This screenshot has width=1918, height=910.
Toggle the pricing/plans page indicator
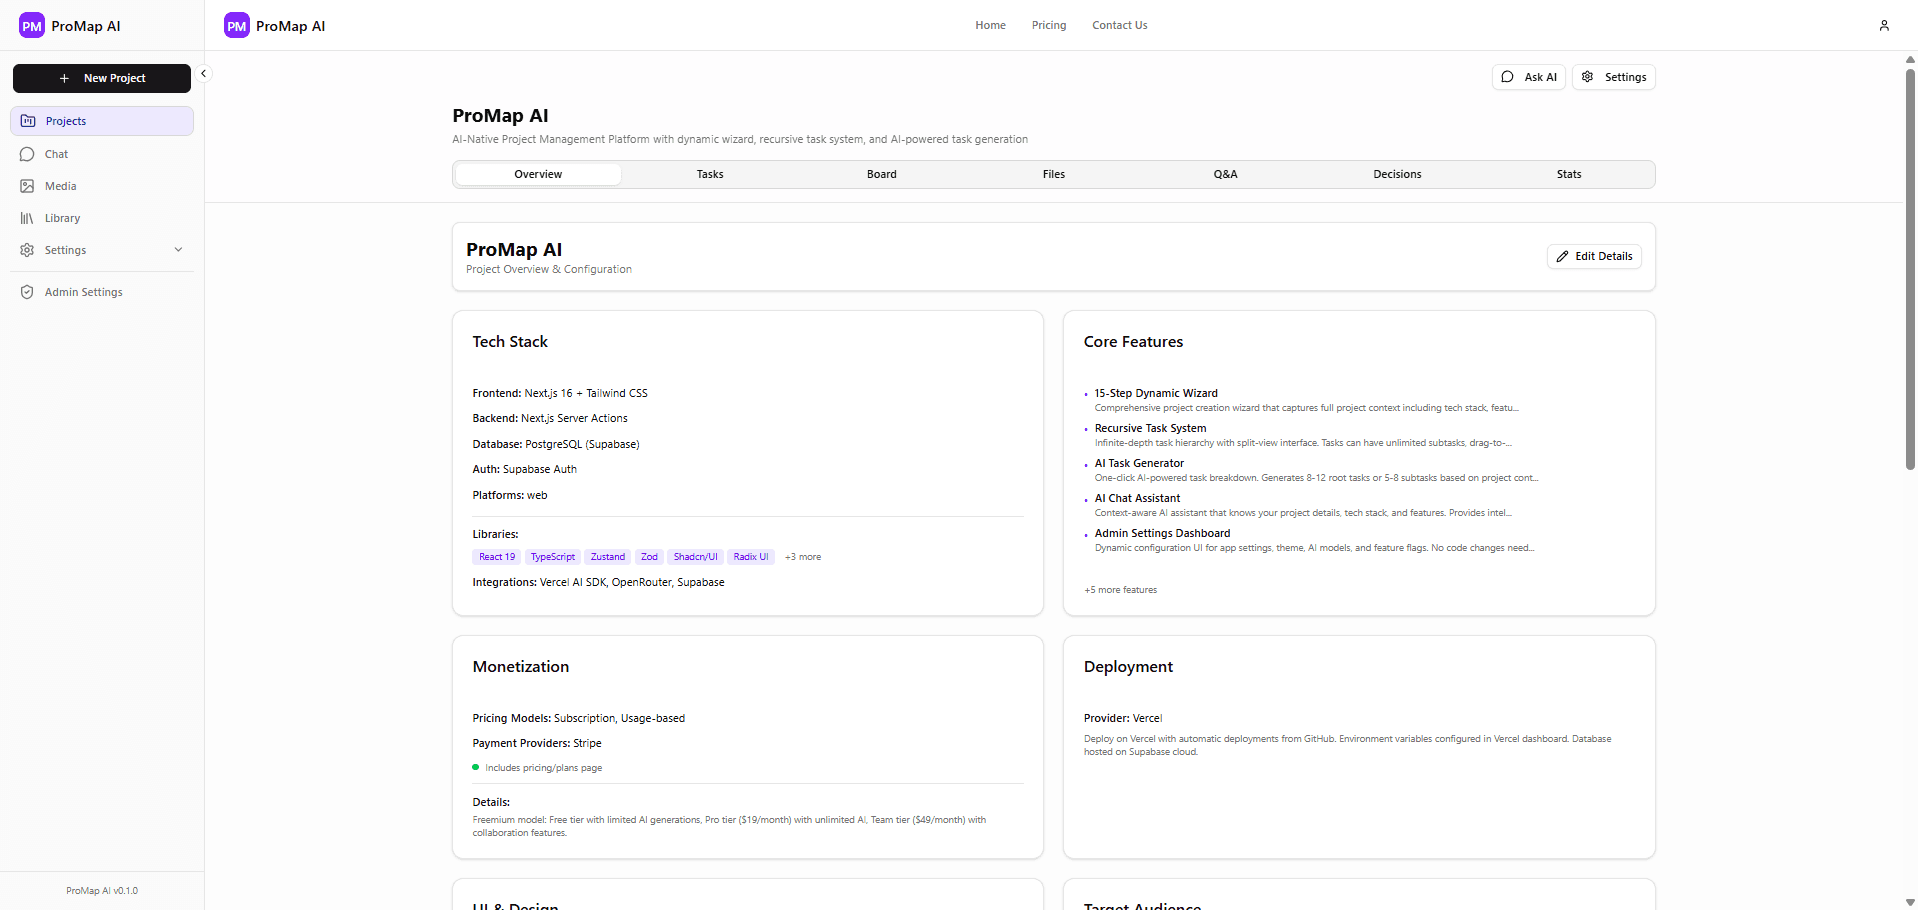(476, 767)
